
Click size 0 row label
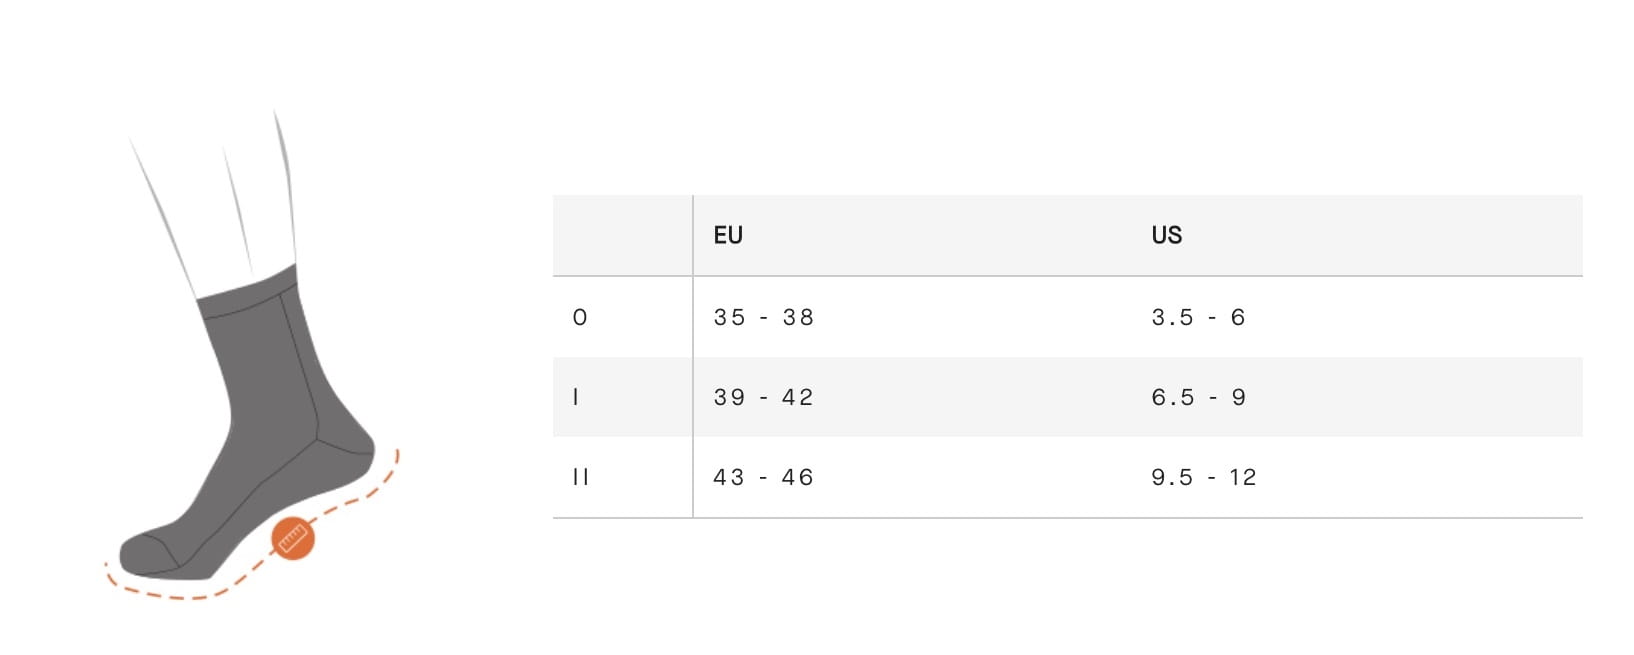[x=580, y=317]
